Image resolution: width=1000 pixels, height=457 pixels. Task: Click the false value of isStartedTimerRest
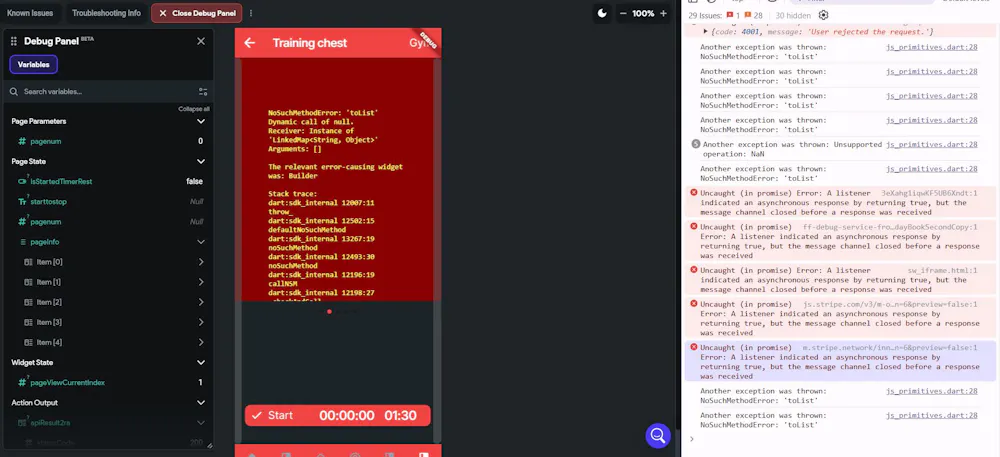click(x=195, y=182)
